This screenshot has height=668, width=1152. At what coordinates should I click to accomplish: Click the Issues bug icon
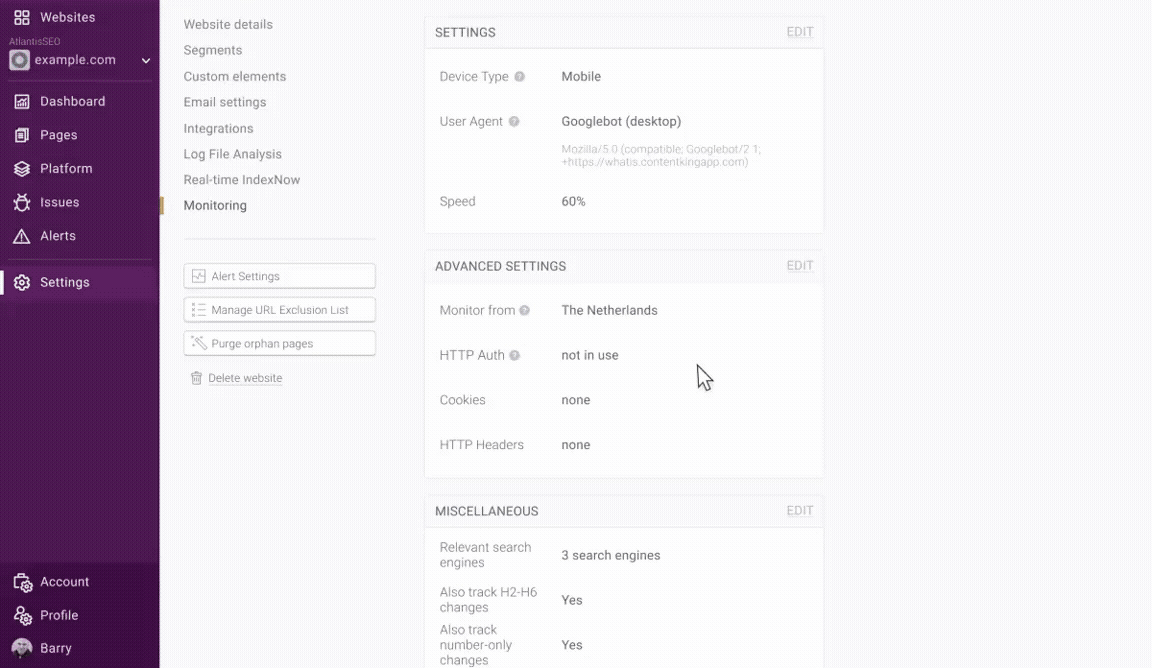[x=21, y=202]
